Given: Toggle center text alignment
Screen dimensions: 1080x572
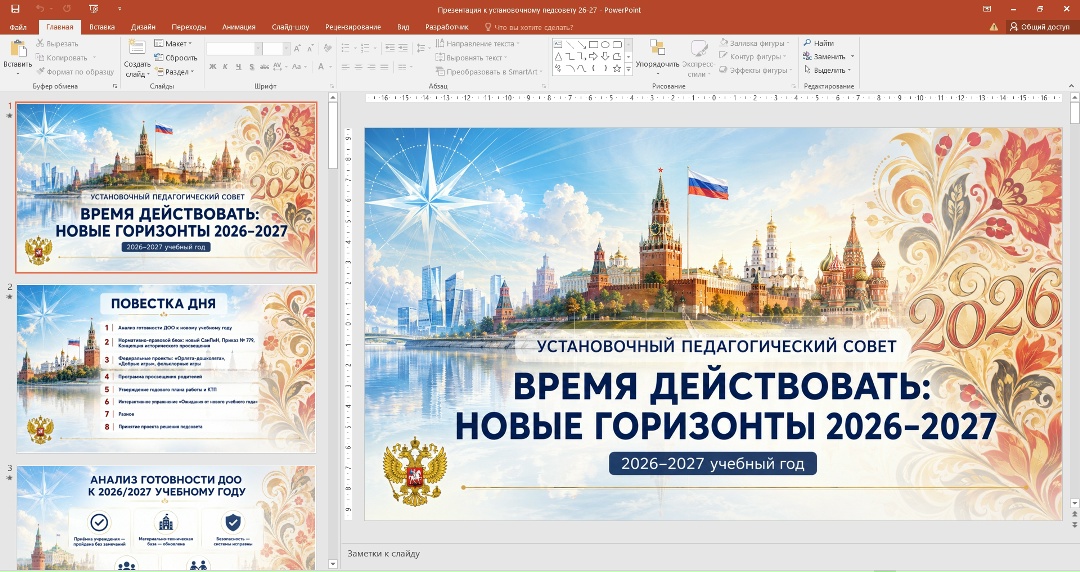Looking at the screenshot, I should click(359, 67).
